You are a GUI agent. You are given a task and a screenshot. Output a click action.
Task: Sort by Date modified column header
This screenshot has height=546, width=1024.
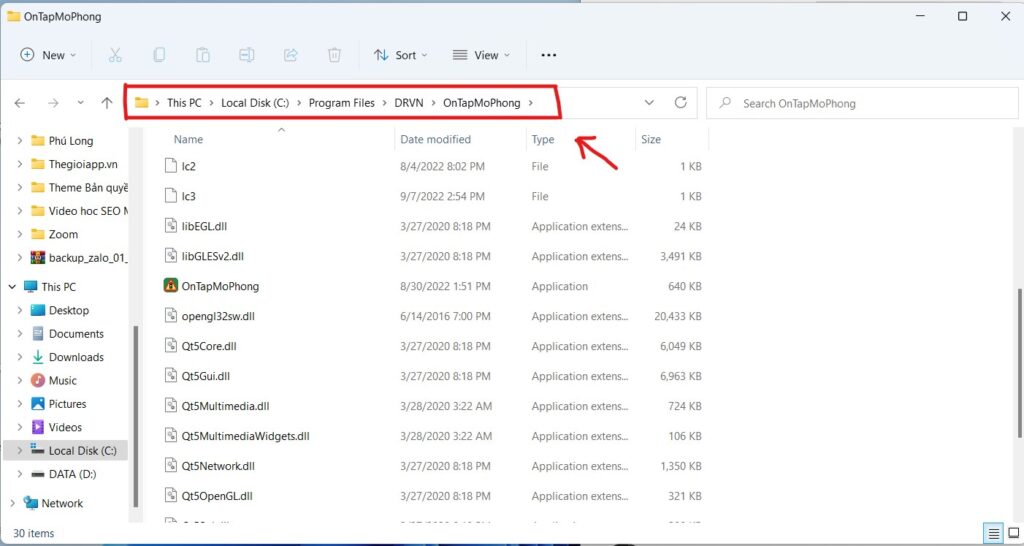pyautogui.click(x=436, y=139)
